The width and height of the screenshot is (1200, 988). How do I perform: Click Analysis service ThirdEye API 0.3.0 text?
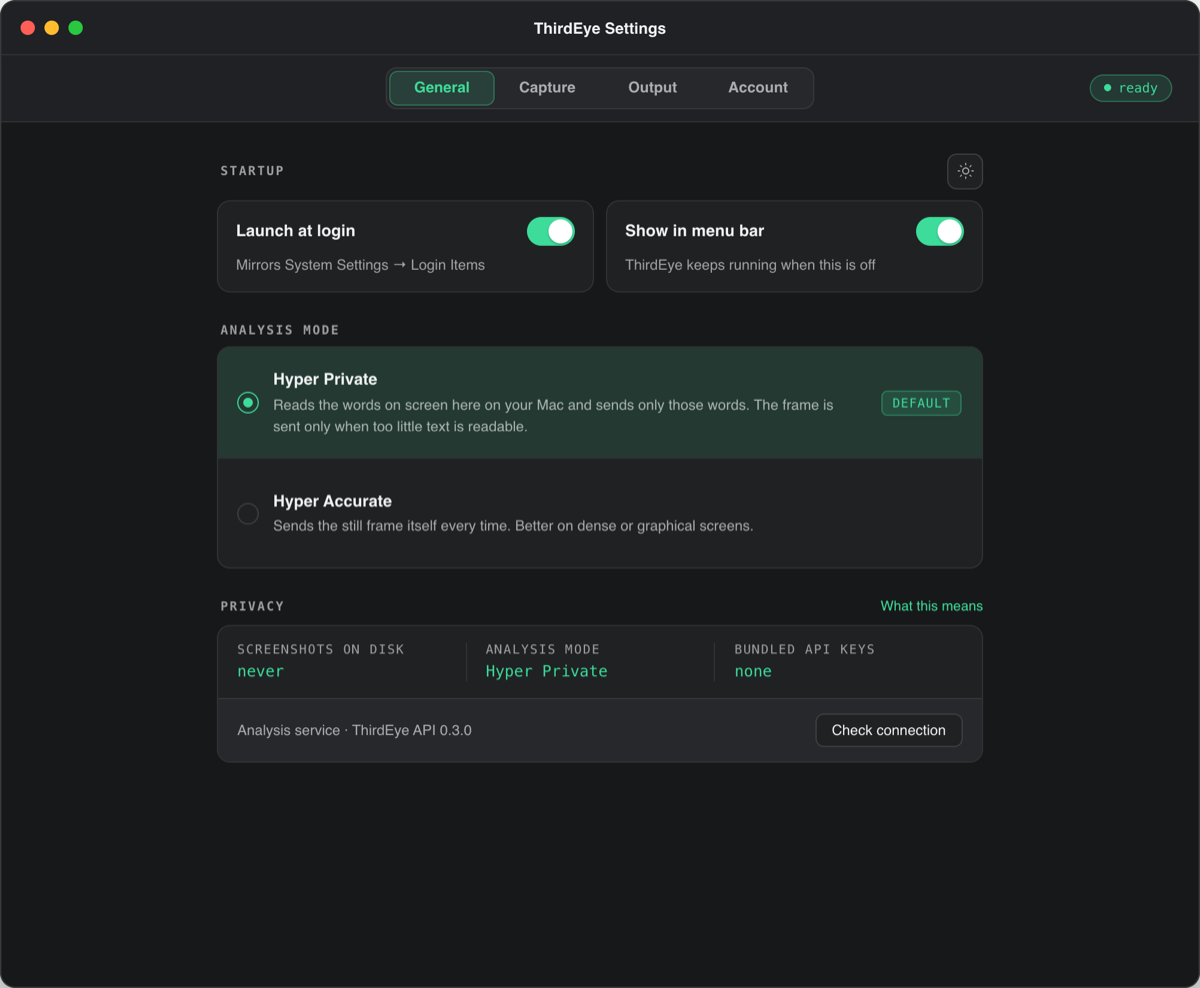tap(354, 730)
